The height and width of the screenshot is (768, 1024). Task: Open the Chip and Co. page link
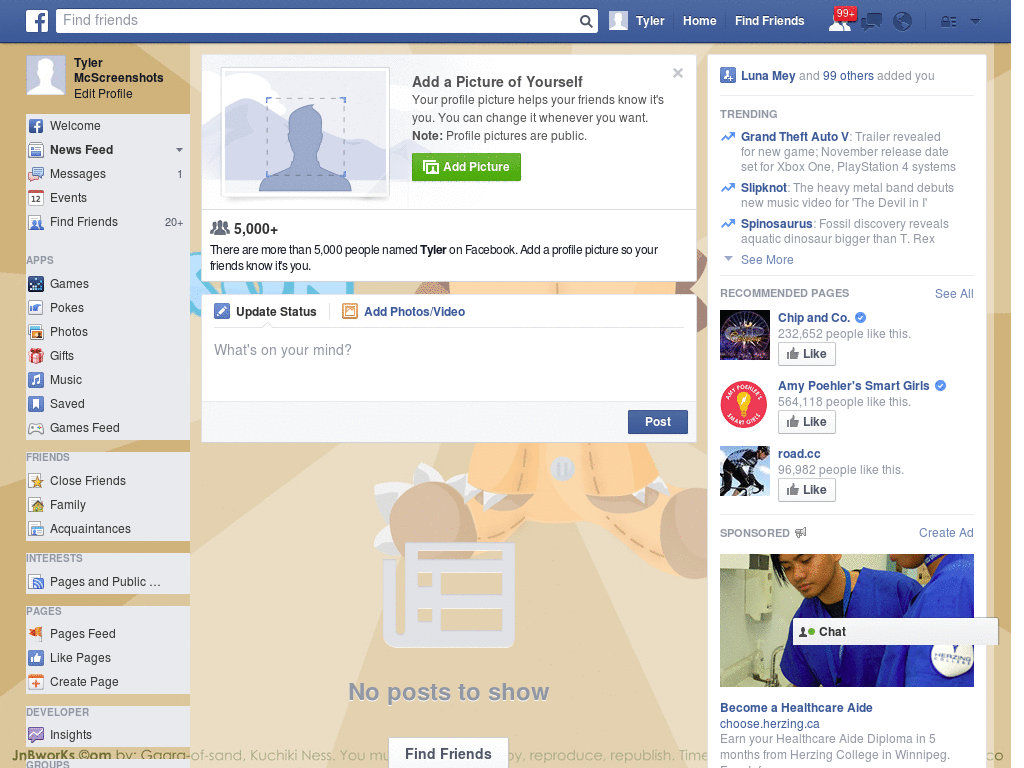click(814, 318)
